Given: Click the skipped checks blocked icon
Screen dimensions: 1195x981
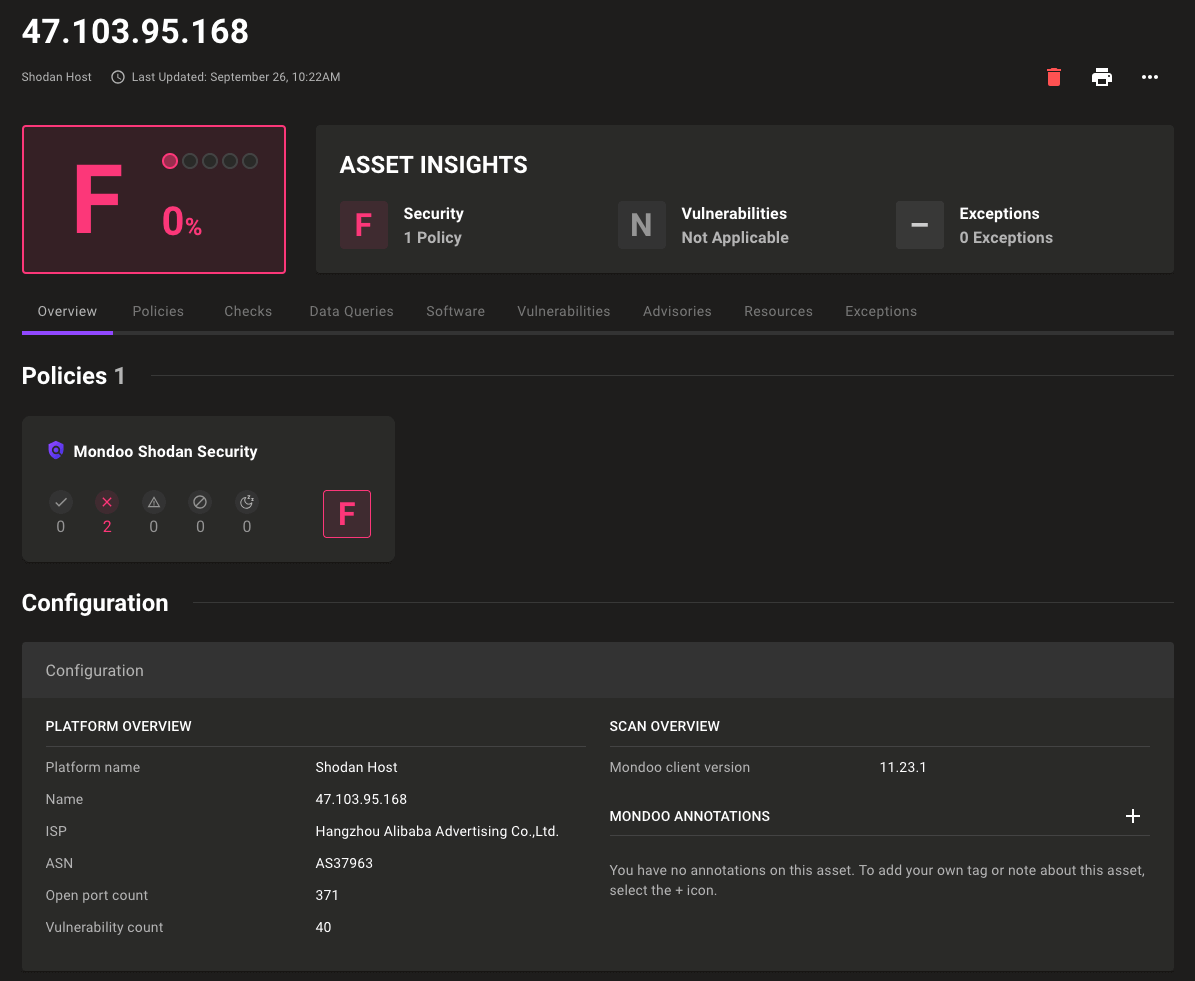Looking at the screenshot, I should [x=200, y=502].
